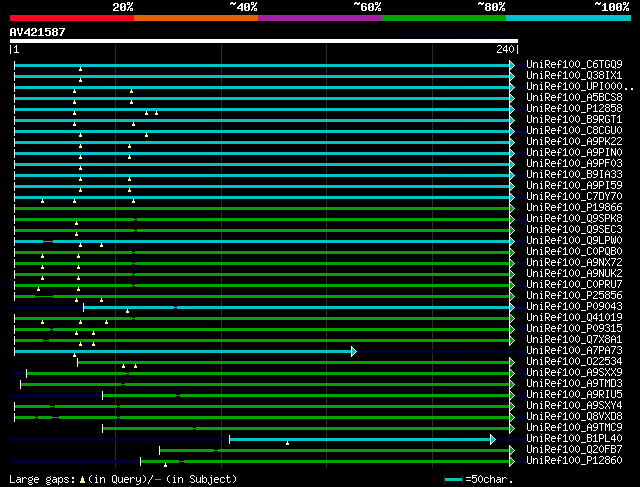
Task: Click the cyan ~100% legend segment
Action: (568, 18)
